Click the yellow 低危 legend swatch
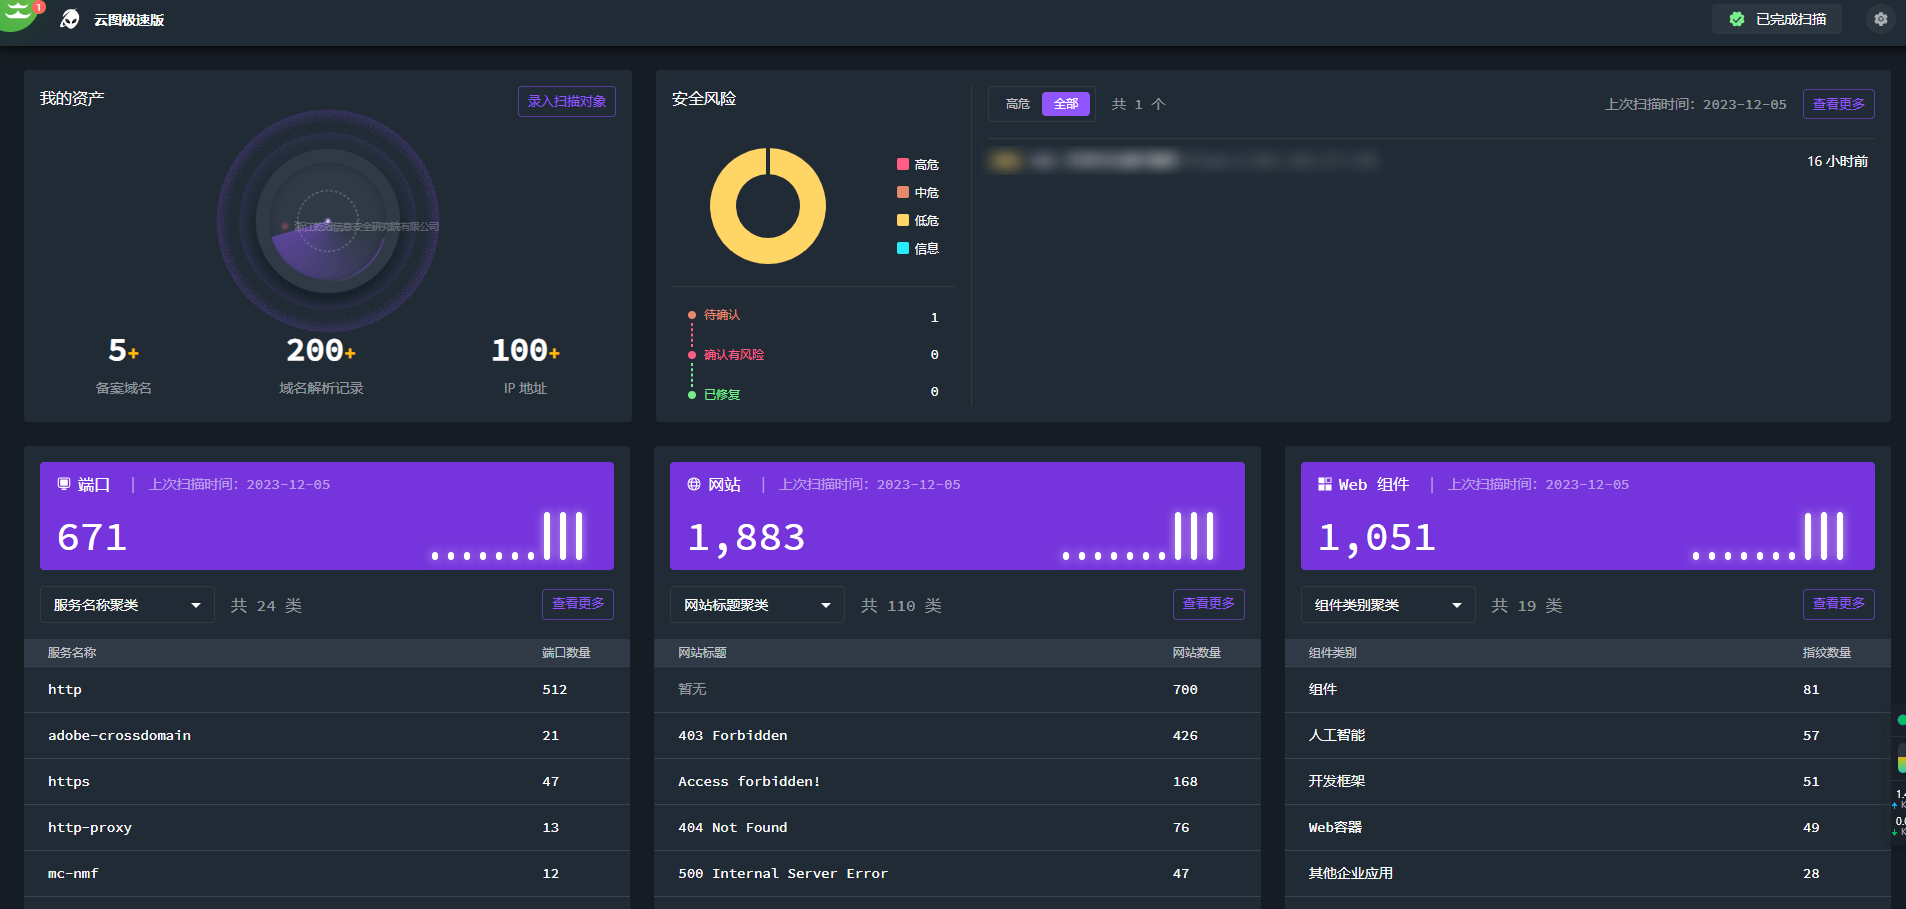Screen dimensions: 1906x909 click(x=903, y=220)
